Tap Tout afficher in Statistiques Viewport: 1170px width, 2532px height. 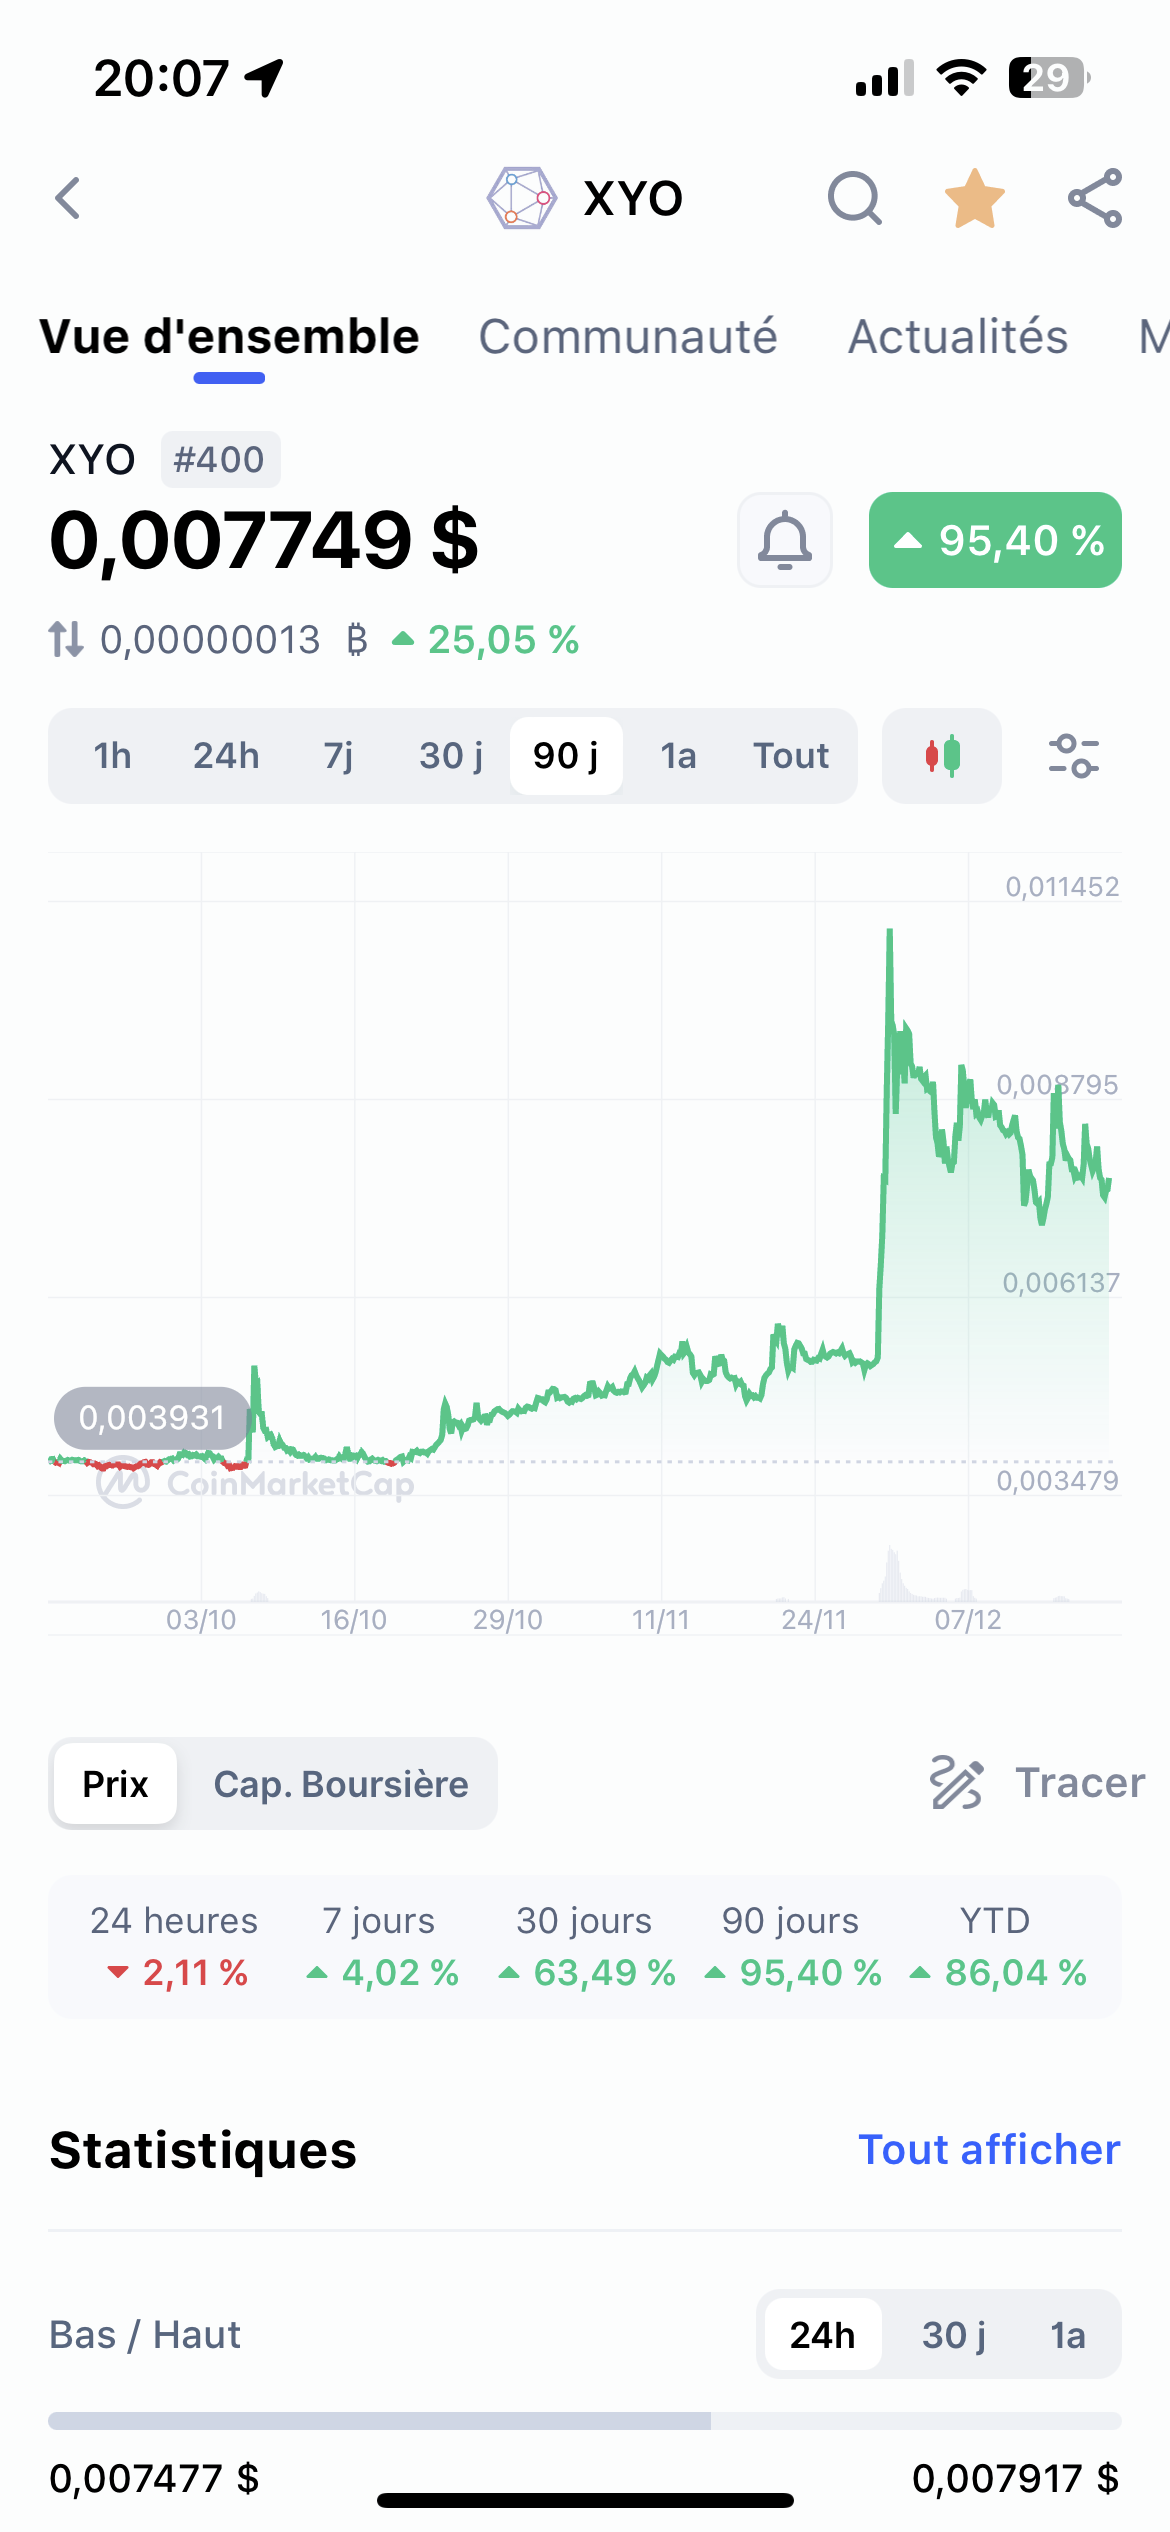(989, 2150)
